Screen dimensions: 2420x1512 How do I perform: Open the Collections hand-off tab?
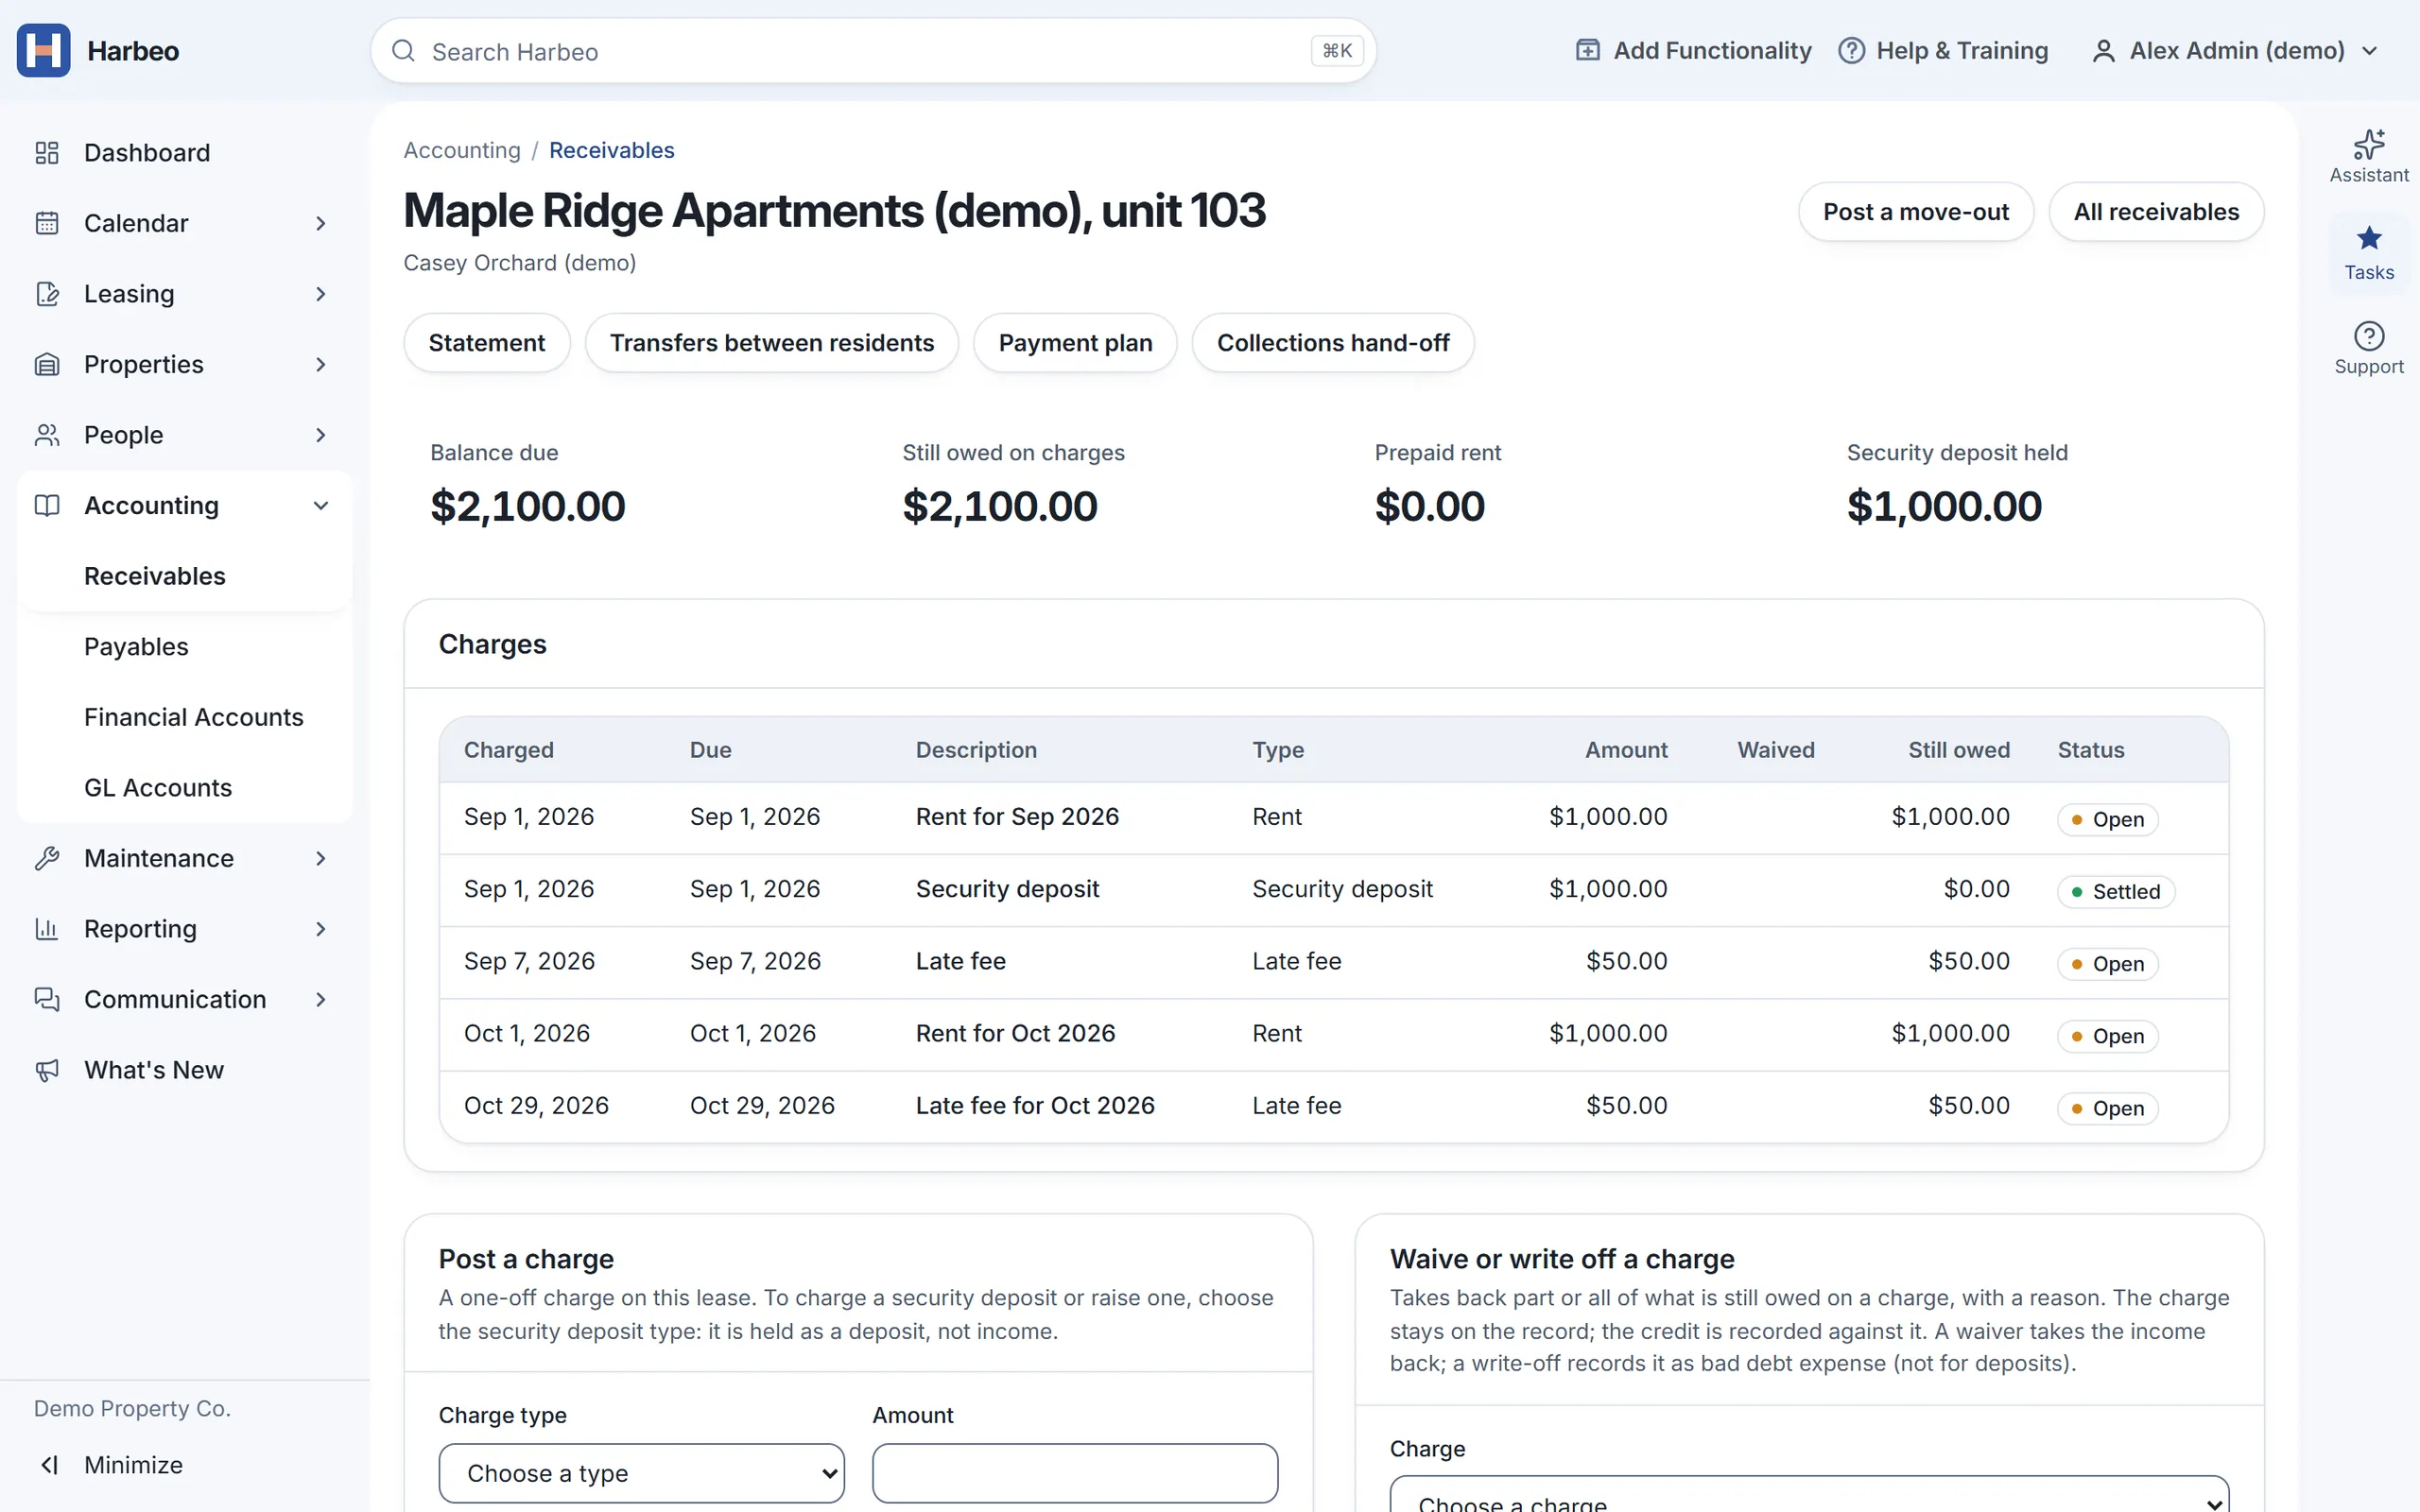coord(1332,343)
